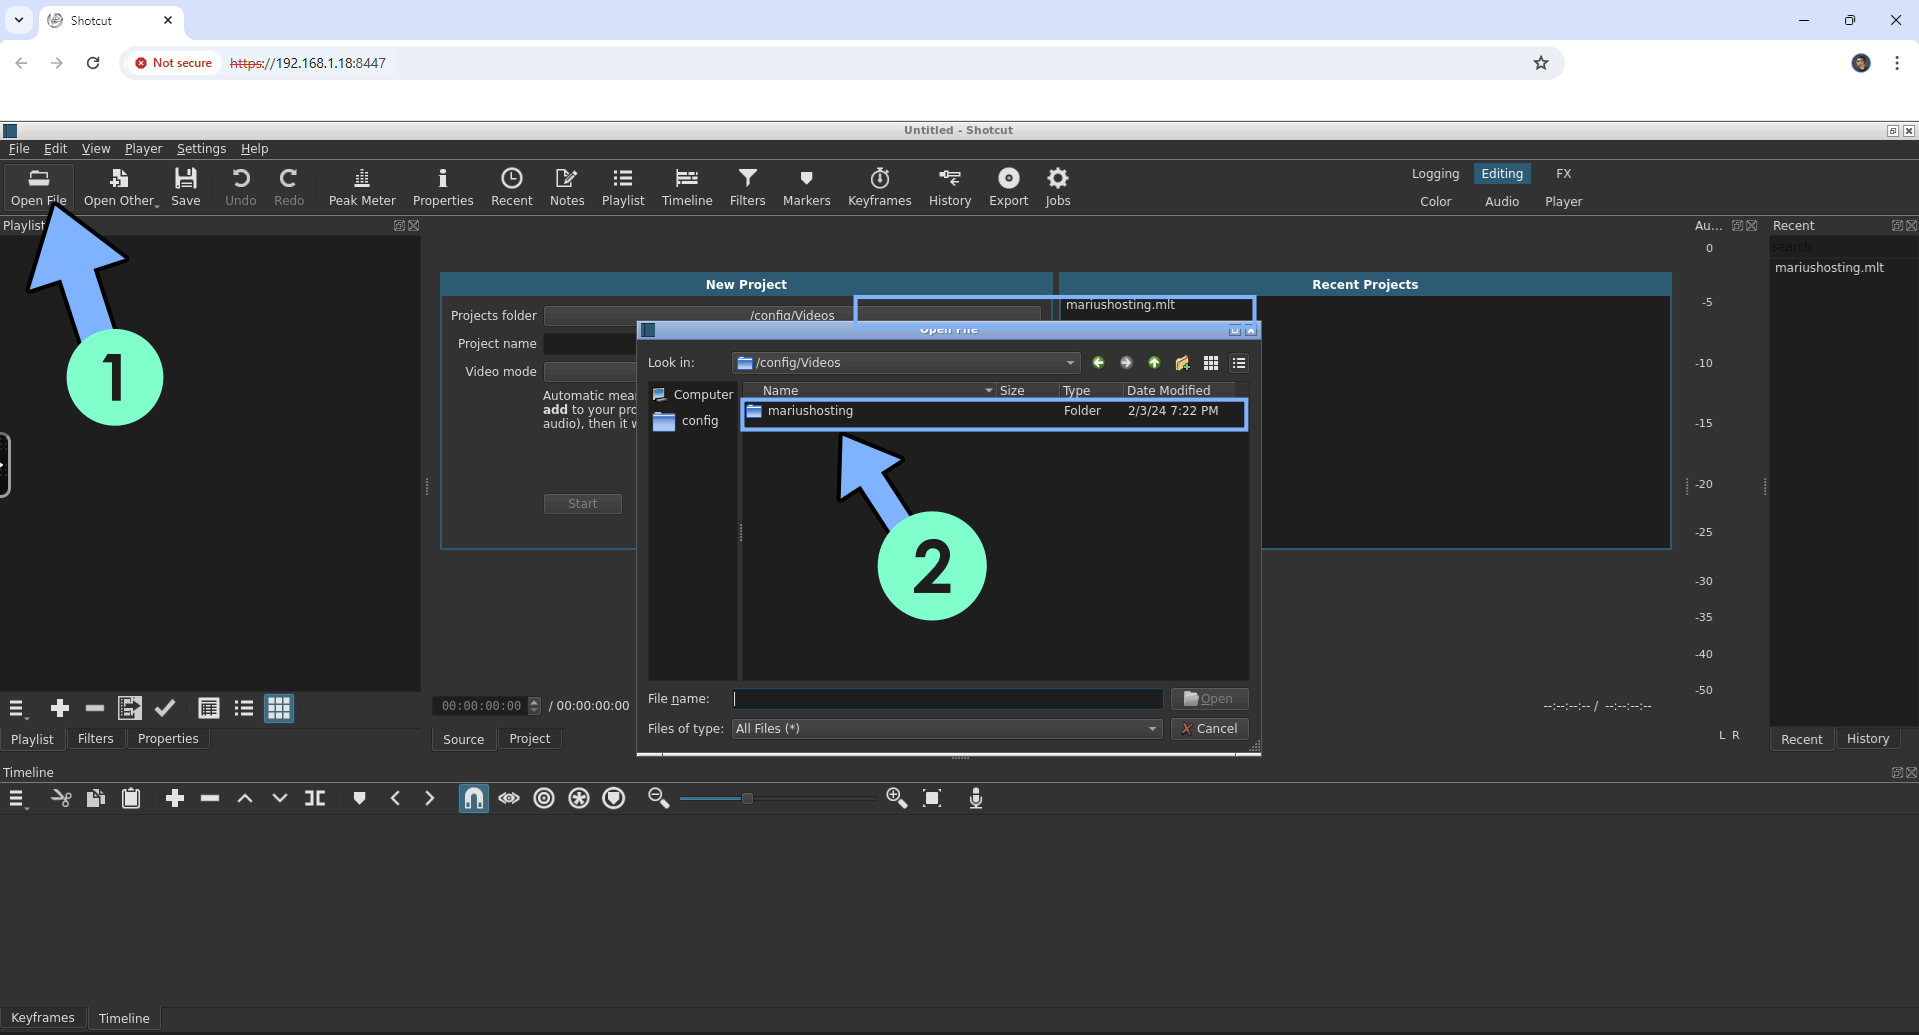This screenshot has width=1919, height=1035.
Task: Open the Notes panel
Action: tap(567, 187)
